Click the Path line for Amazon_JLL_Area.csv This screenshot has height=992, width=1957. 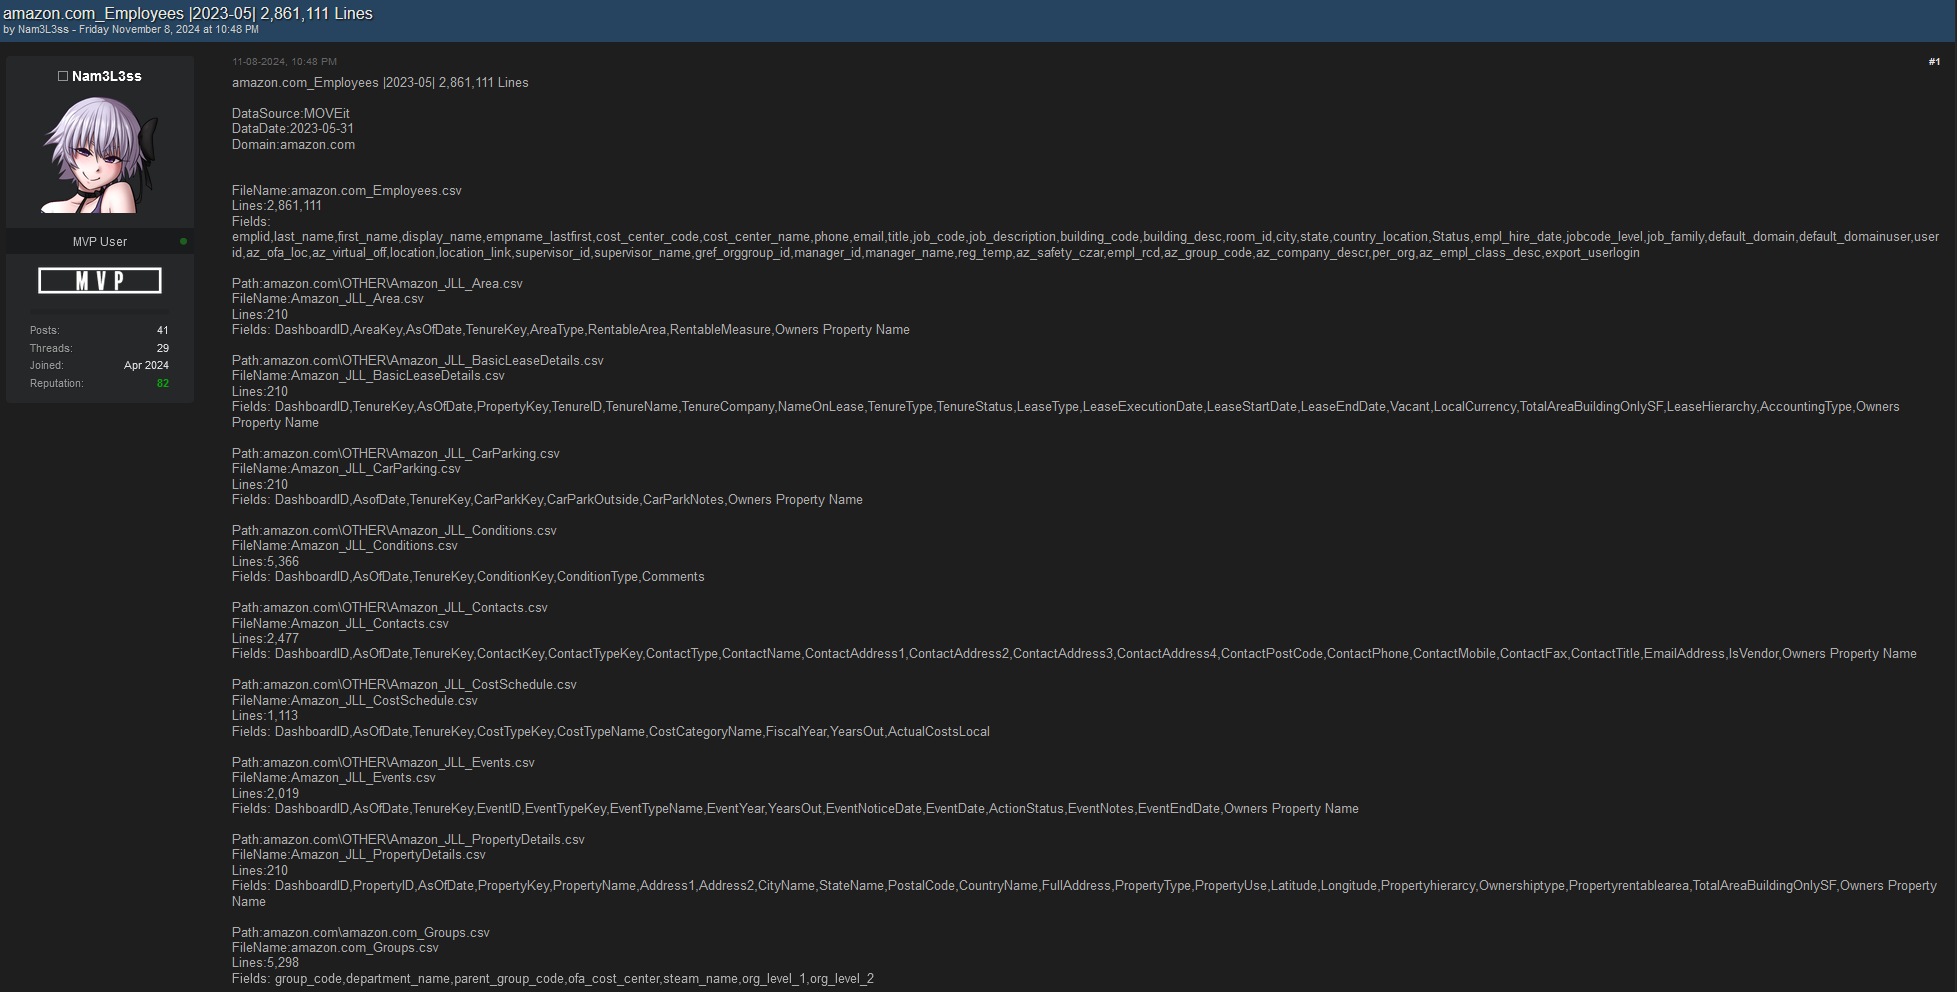377,284
